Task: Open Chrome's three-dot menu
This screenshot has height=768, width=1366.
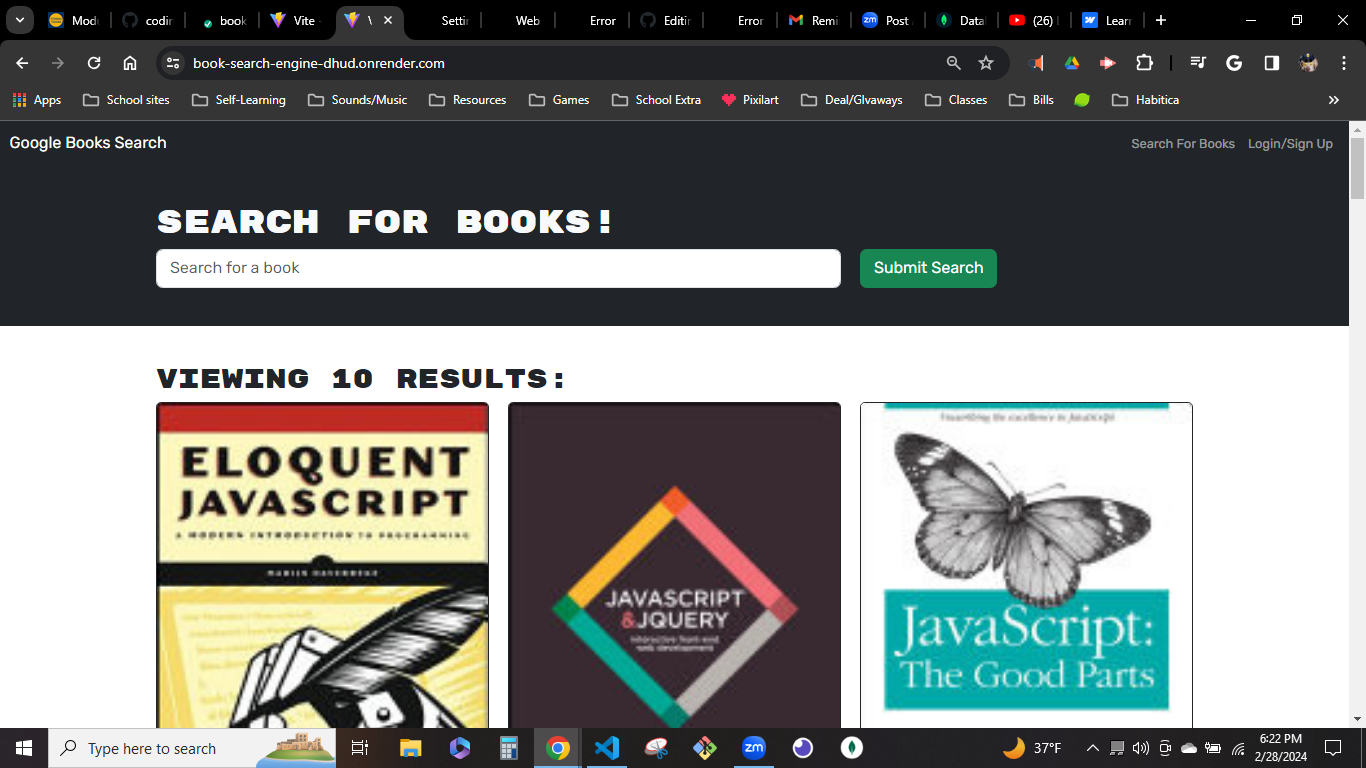Action: (1343, 63)
